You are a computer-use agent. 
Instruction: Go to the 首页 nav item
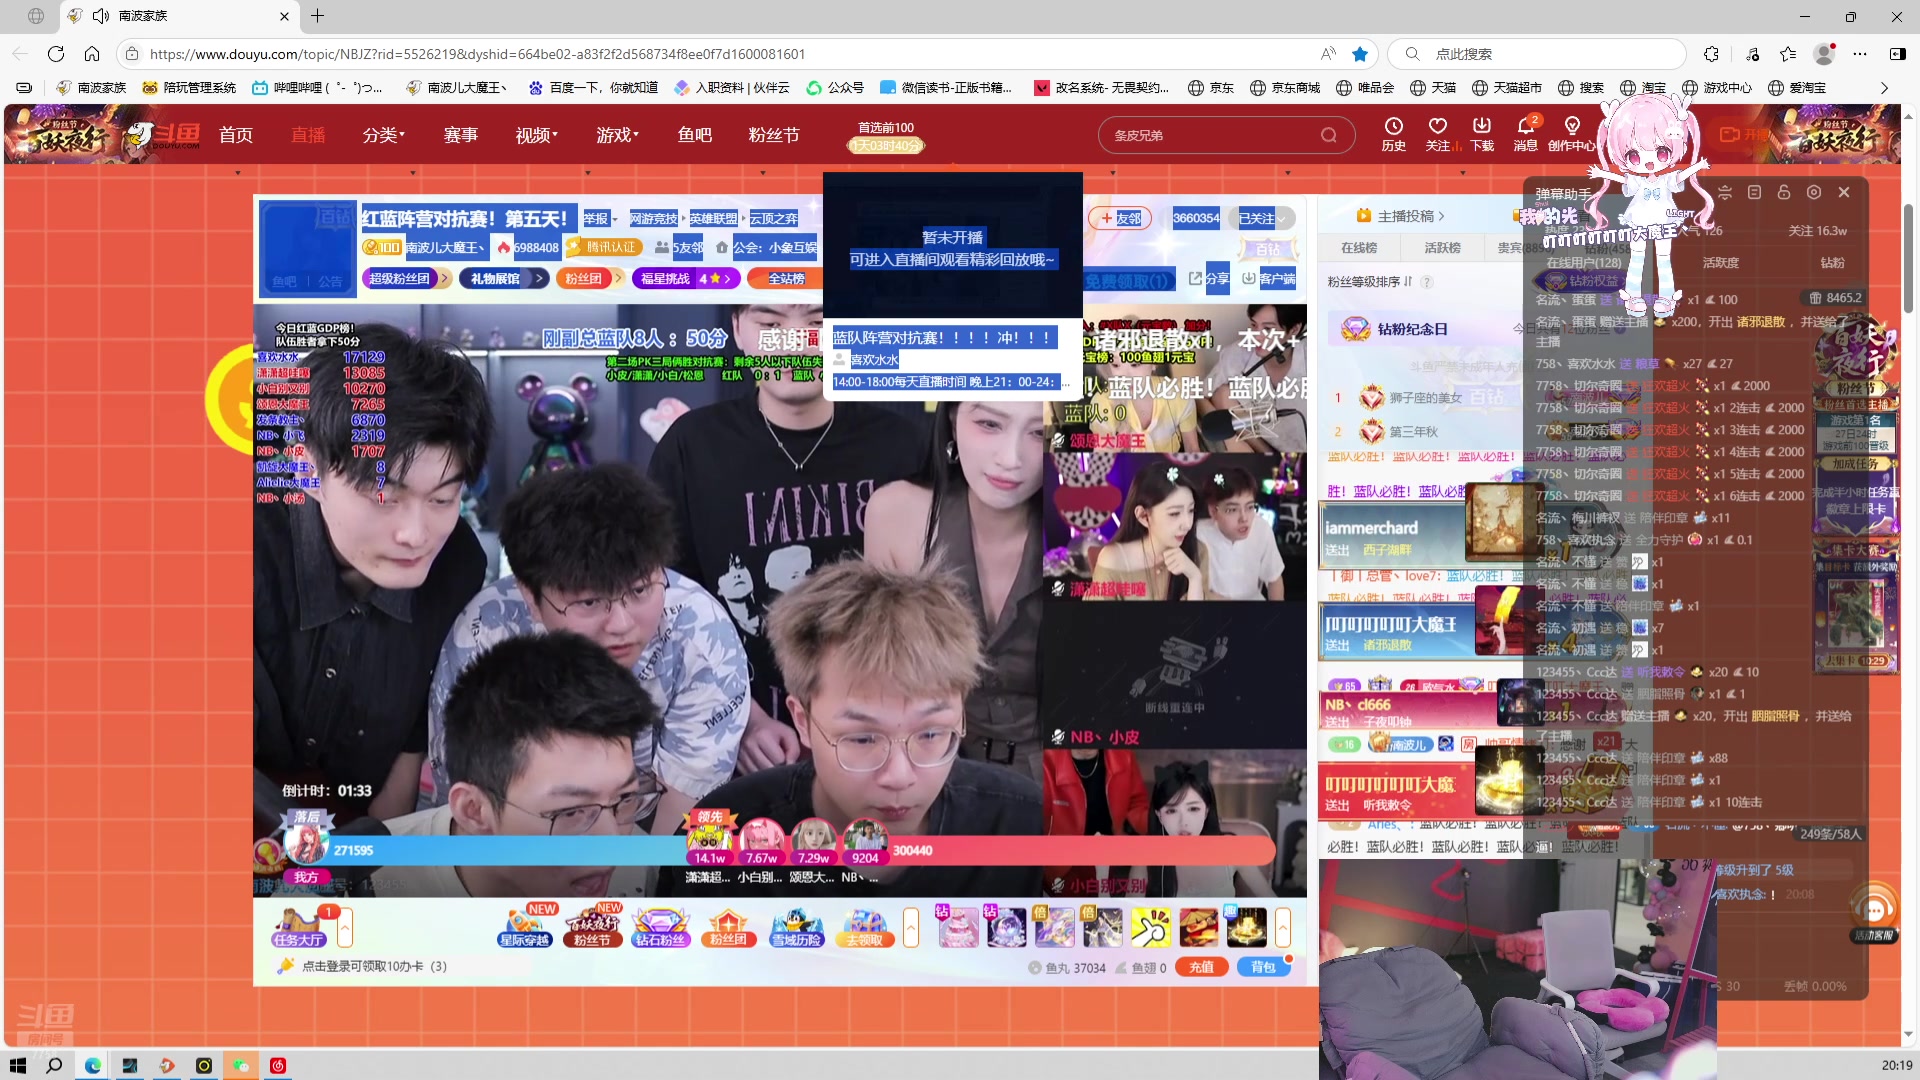[x=236, y=135]
